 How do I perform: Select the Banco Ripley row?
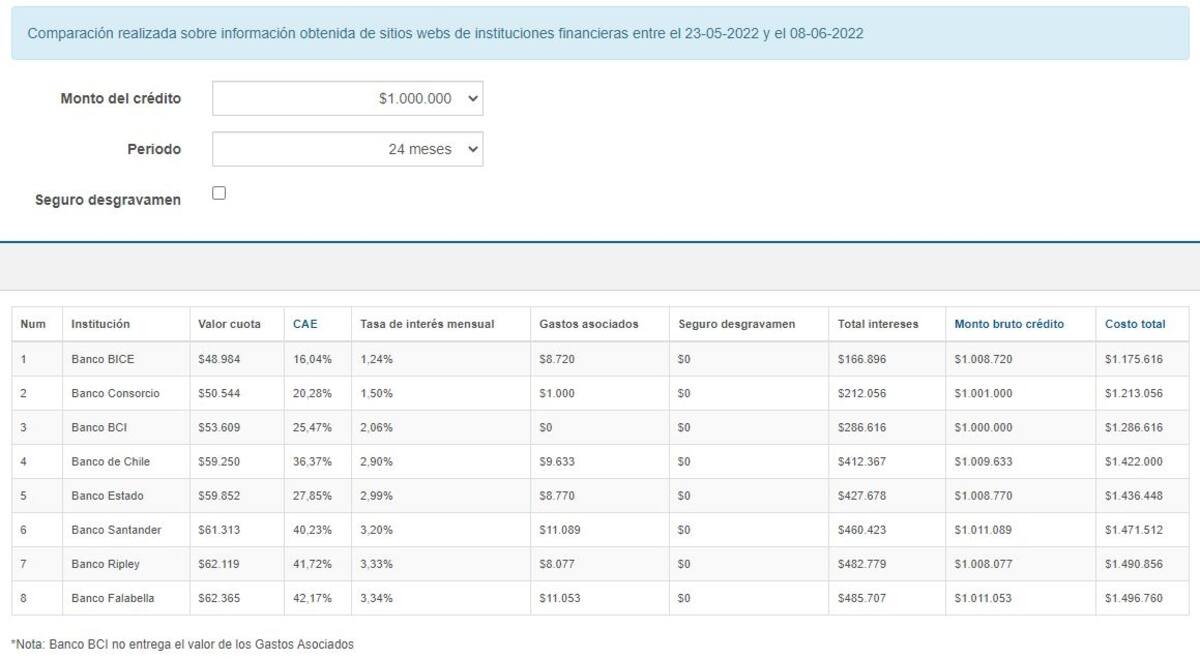pos(600,563)
